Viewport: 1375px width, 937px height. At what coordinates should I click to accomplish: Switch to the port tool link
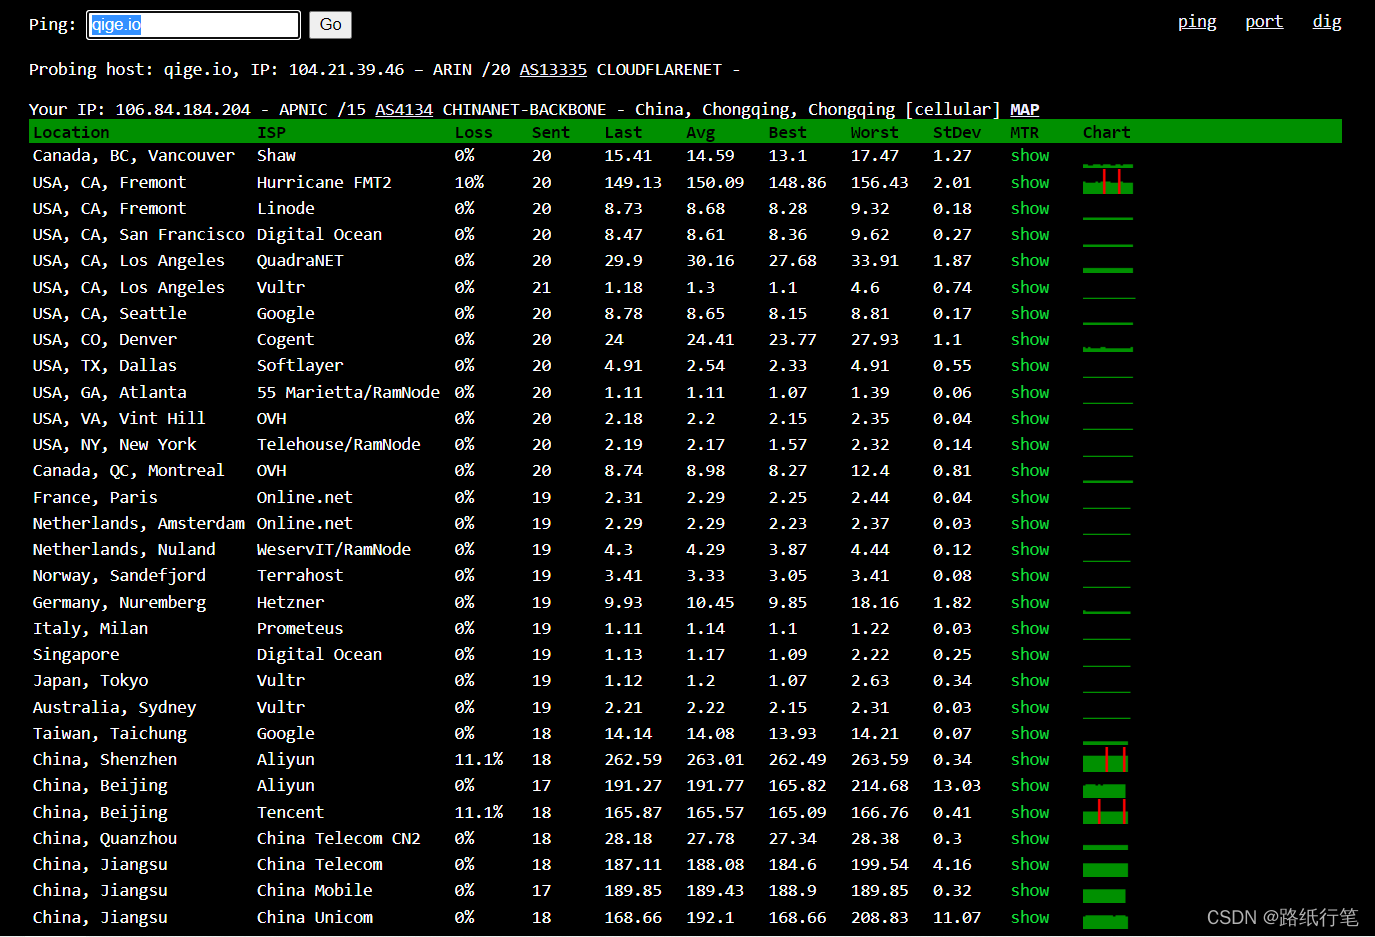click(x=1263, y=22)
